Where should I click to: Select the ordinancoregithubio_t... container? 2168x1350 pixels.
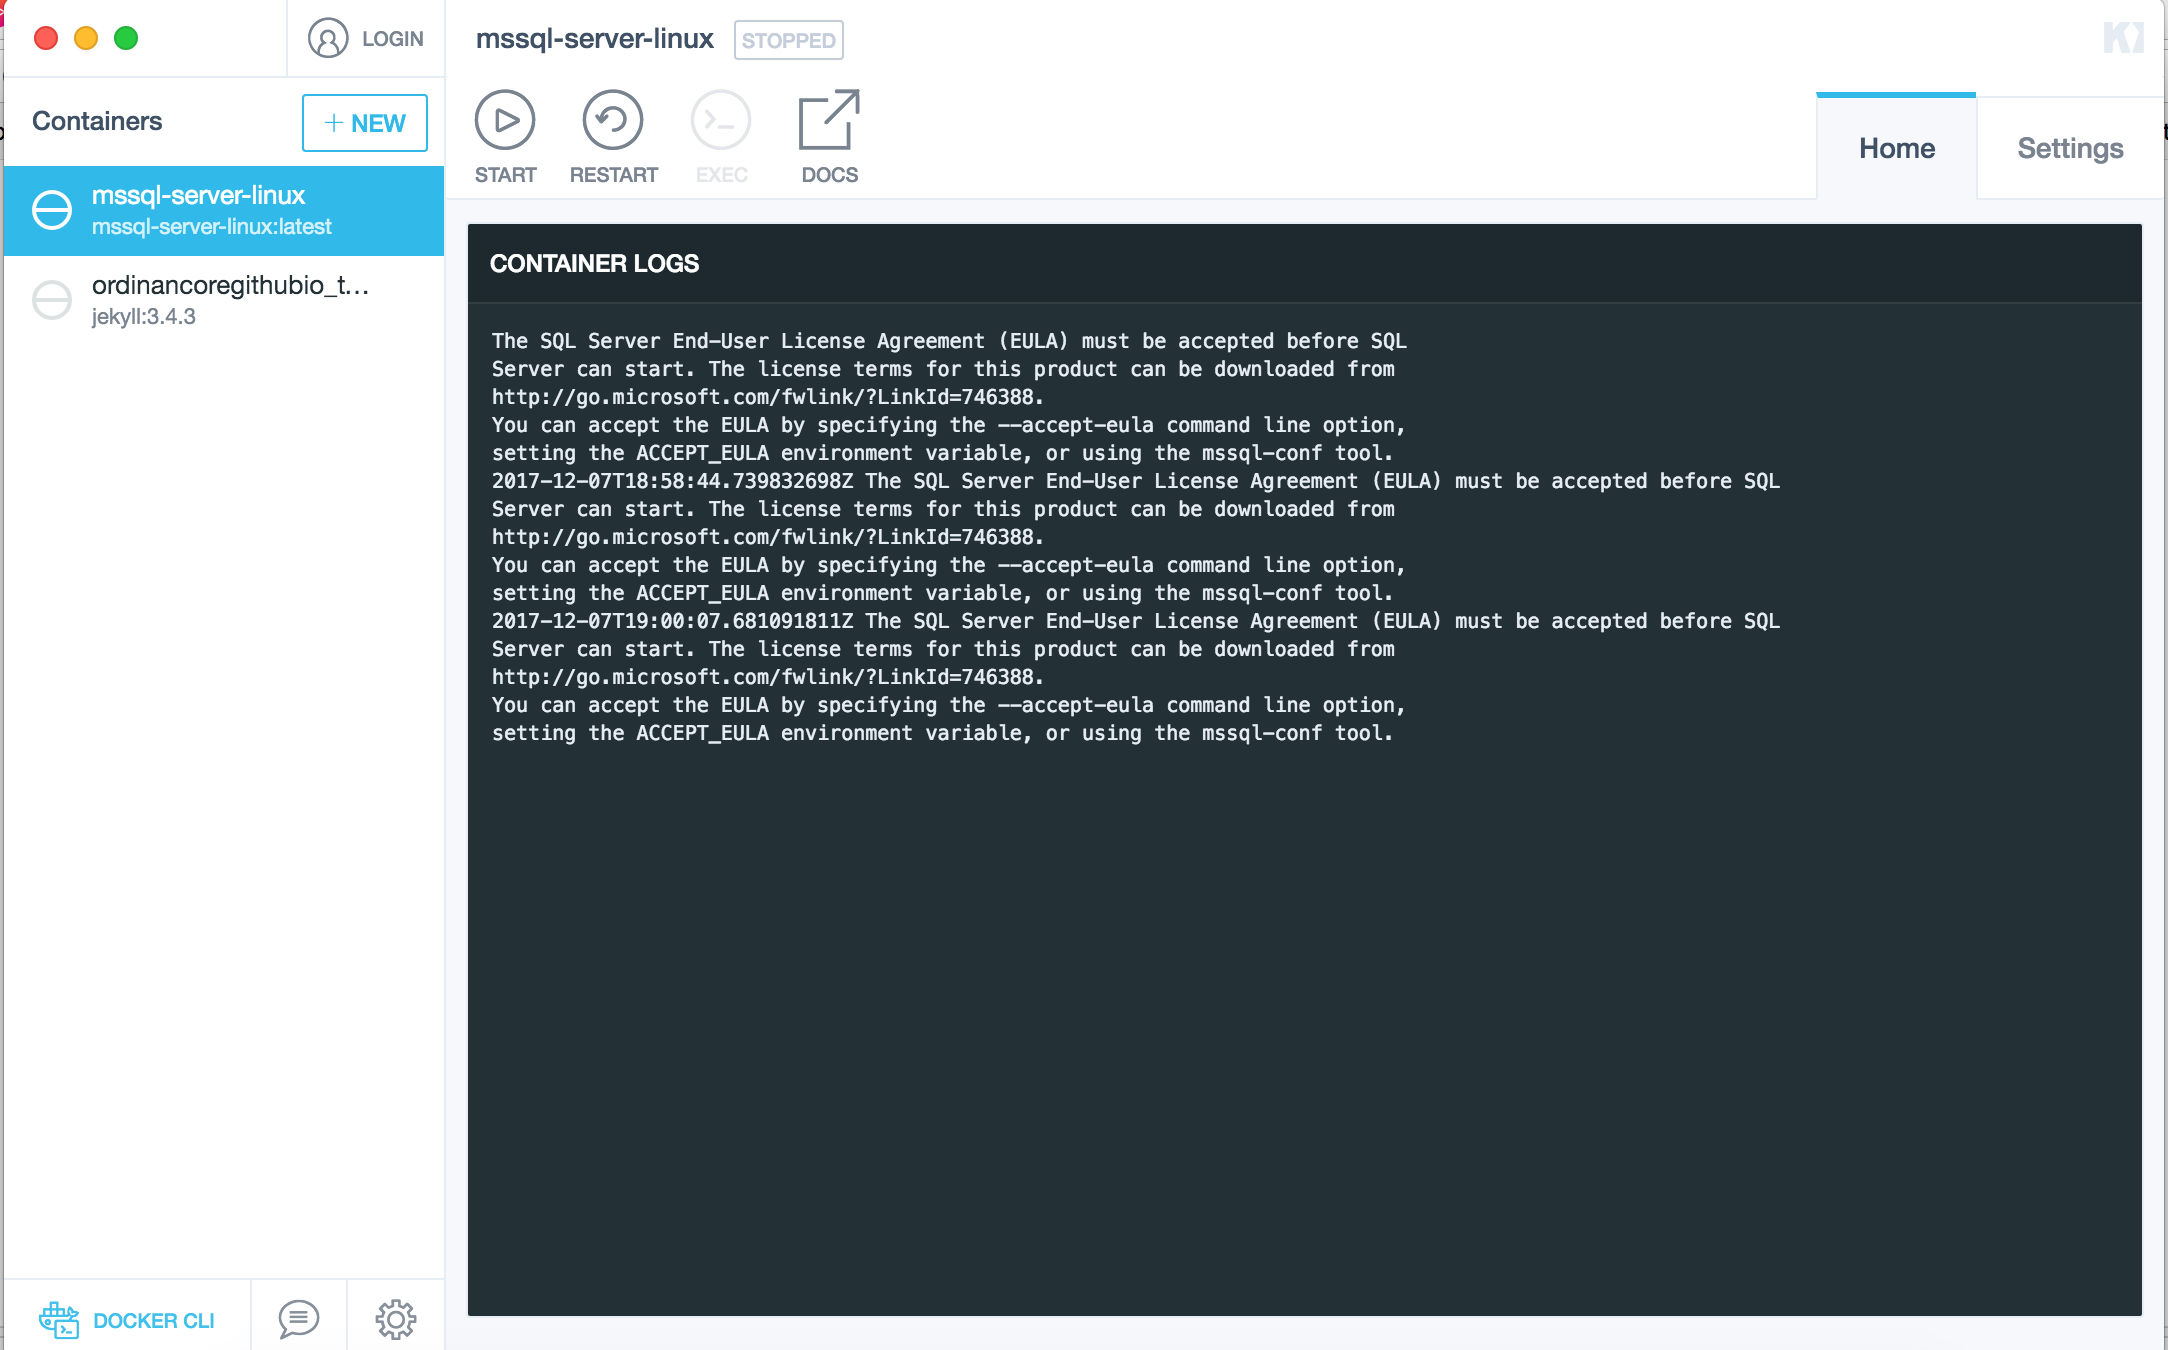point(224,300)
